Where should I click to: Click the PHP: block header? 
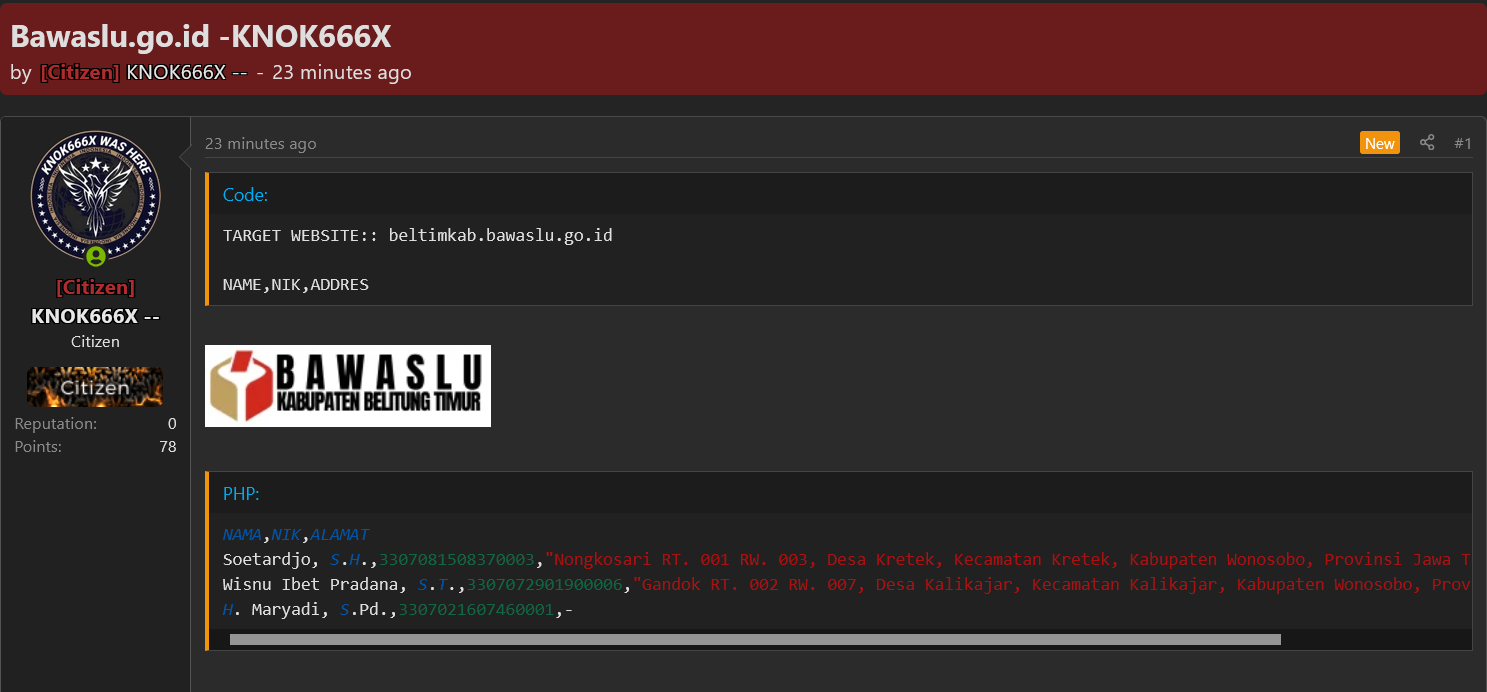click(839, 493)
